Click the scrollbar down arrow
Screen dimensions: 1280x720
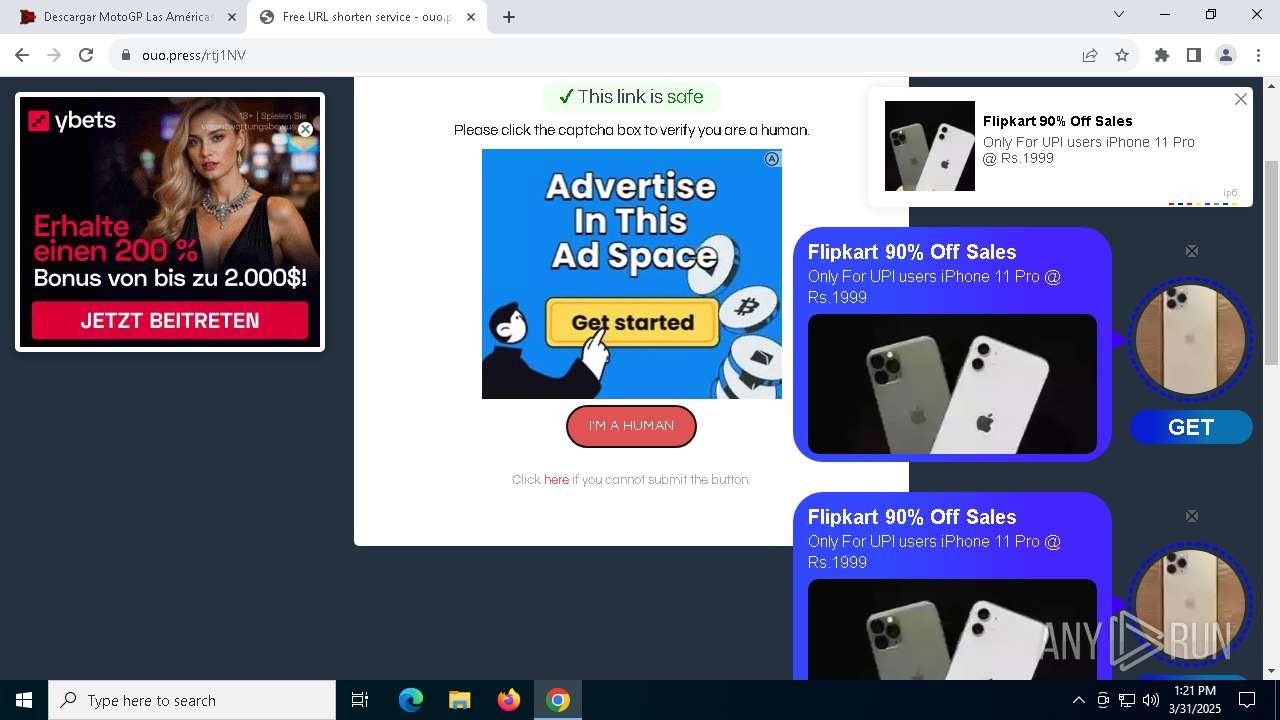click(1272, 671)
